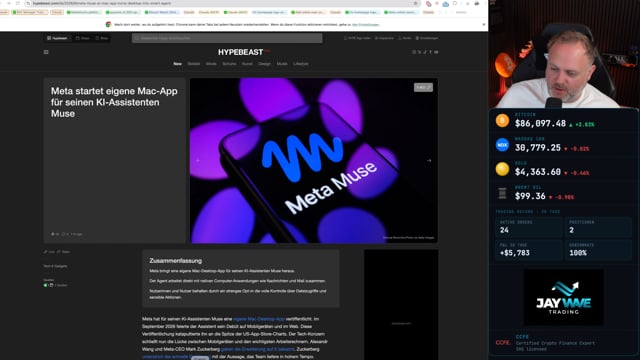Click the +$5,783 profit value

coord(515,253)
